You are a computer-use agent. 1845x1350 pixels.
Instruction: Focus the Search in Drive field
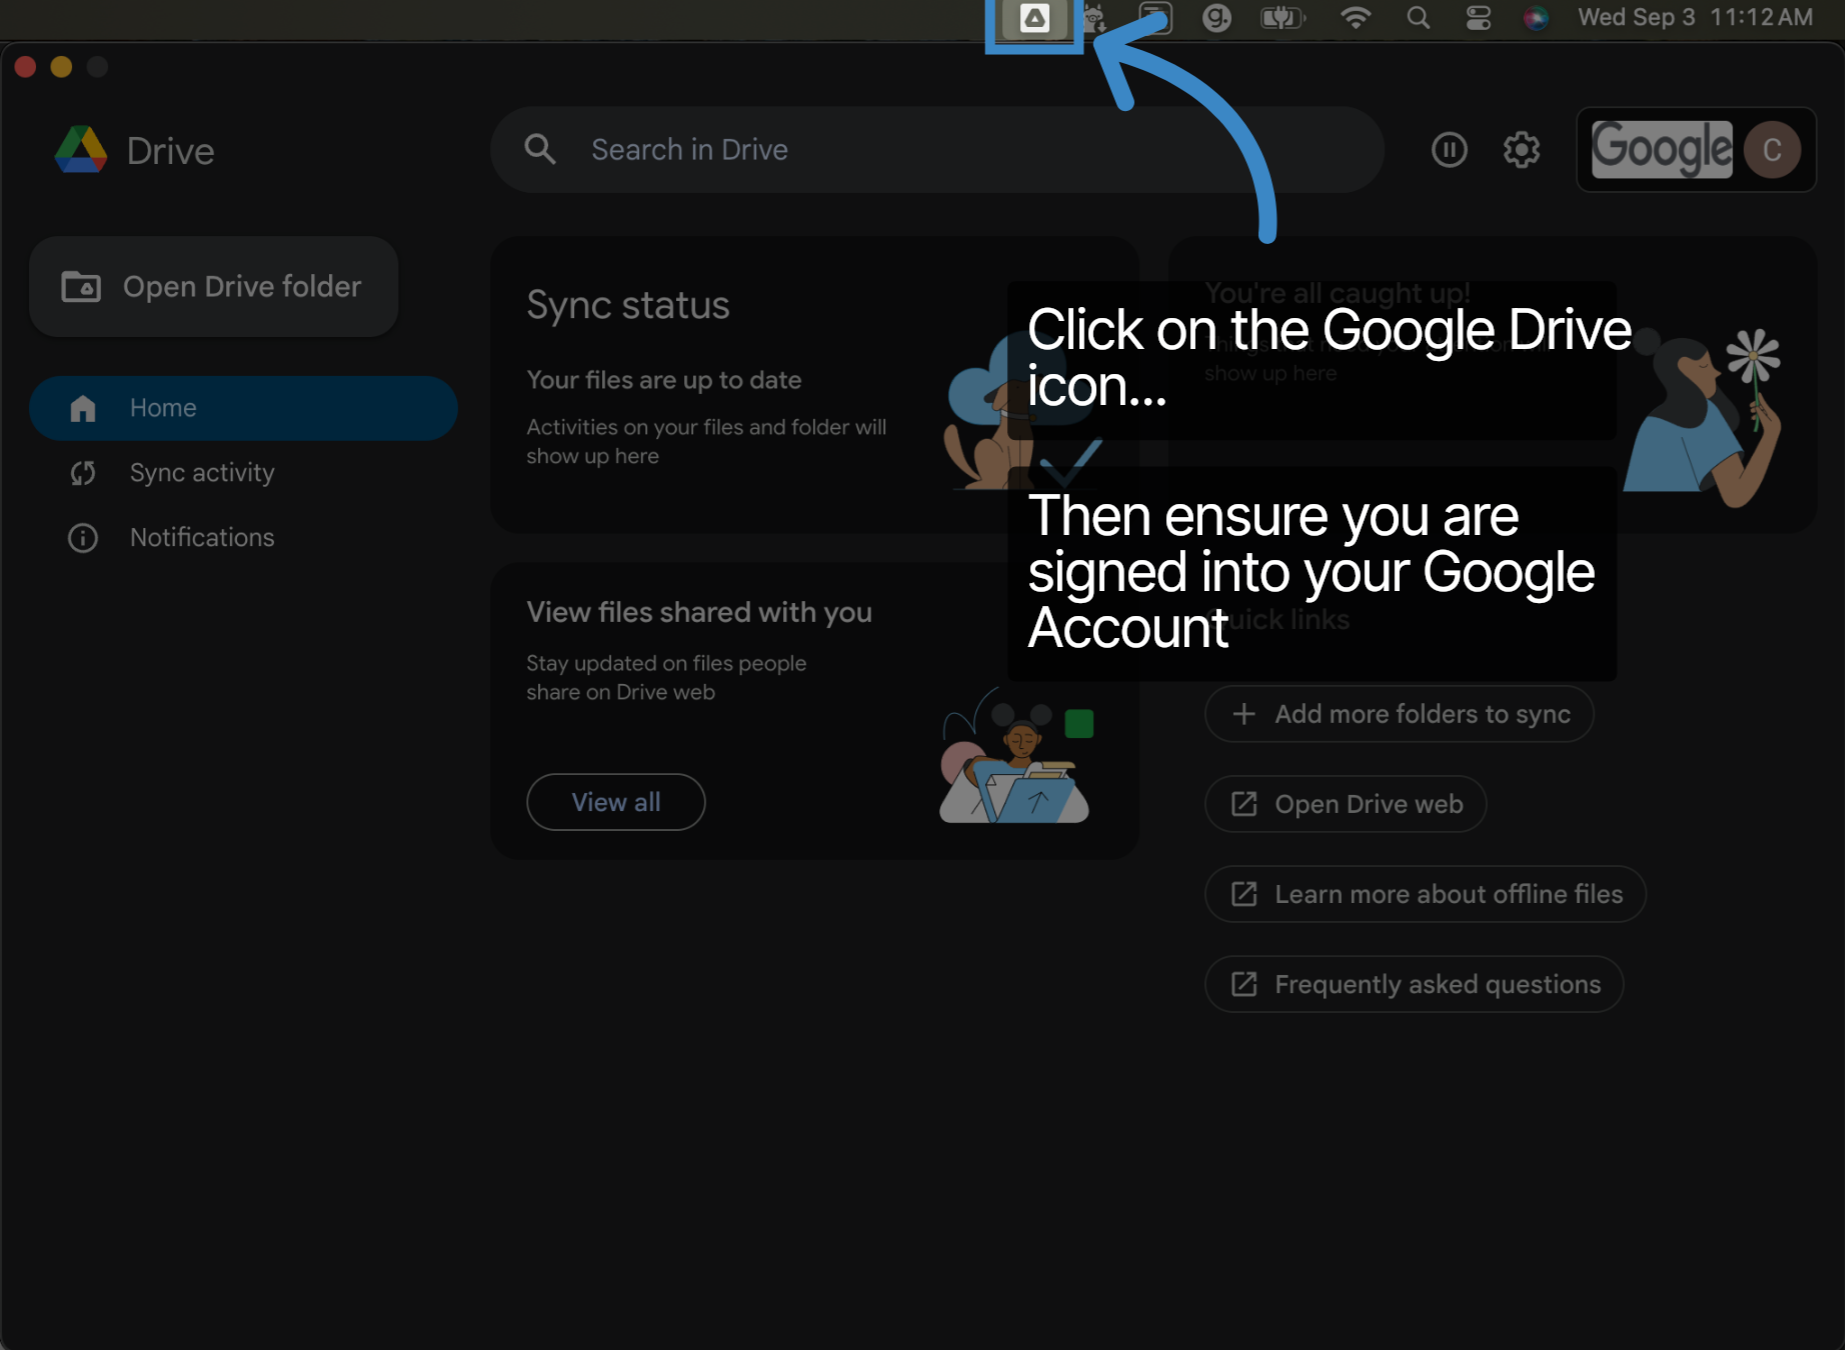pos(937,149)
